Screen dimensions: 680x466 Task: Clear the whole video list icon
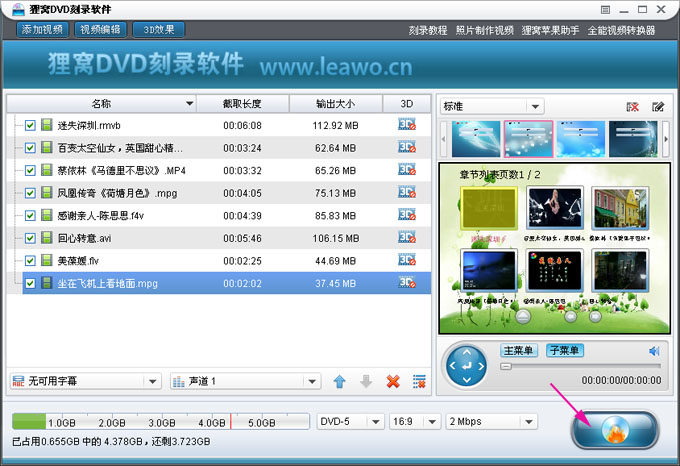pos(419,381)
